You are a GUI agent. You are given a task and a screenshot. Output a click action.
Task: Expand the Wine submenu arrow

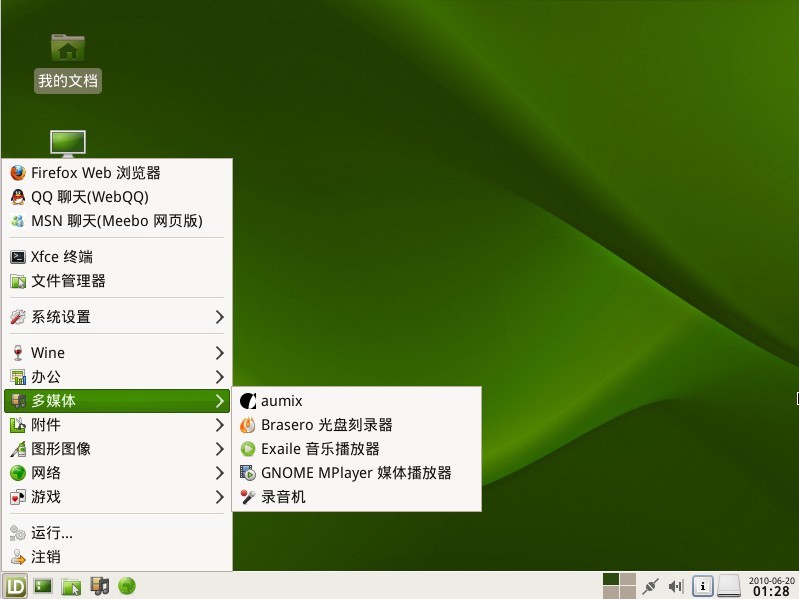click(220, 352)
